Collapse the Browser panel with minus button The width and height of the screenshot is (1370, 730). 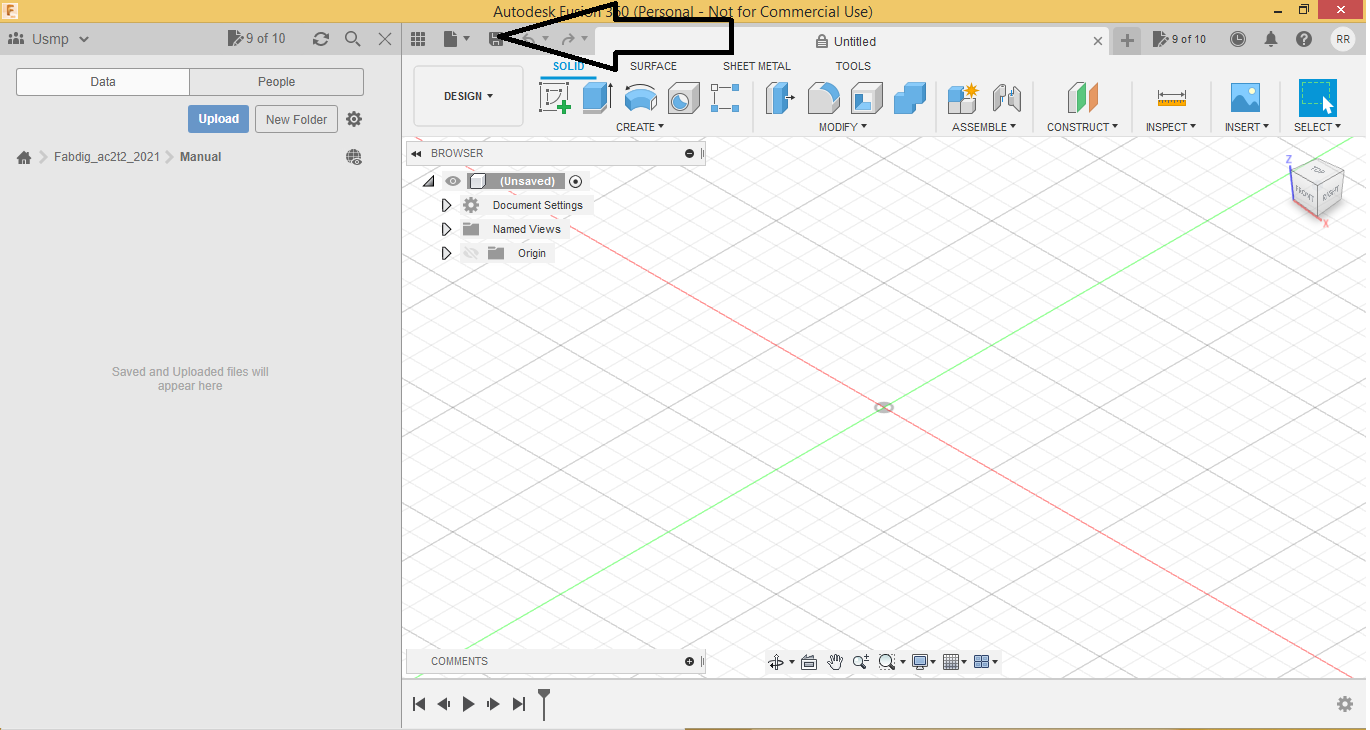click(x=689, y=153)
